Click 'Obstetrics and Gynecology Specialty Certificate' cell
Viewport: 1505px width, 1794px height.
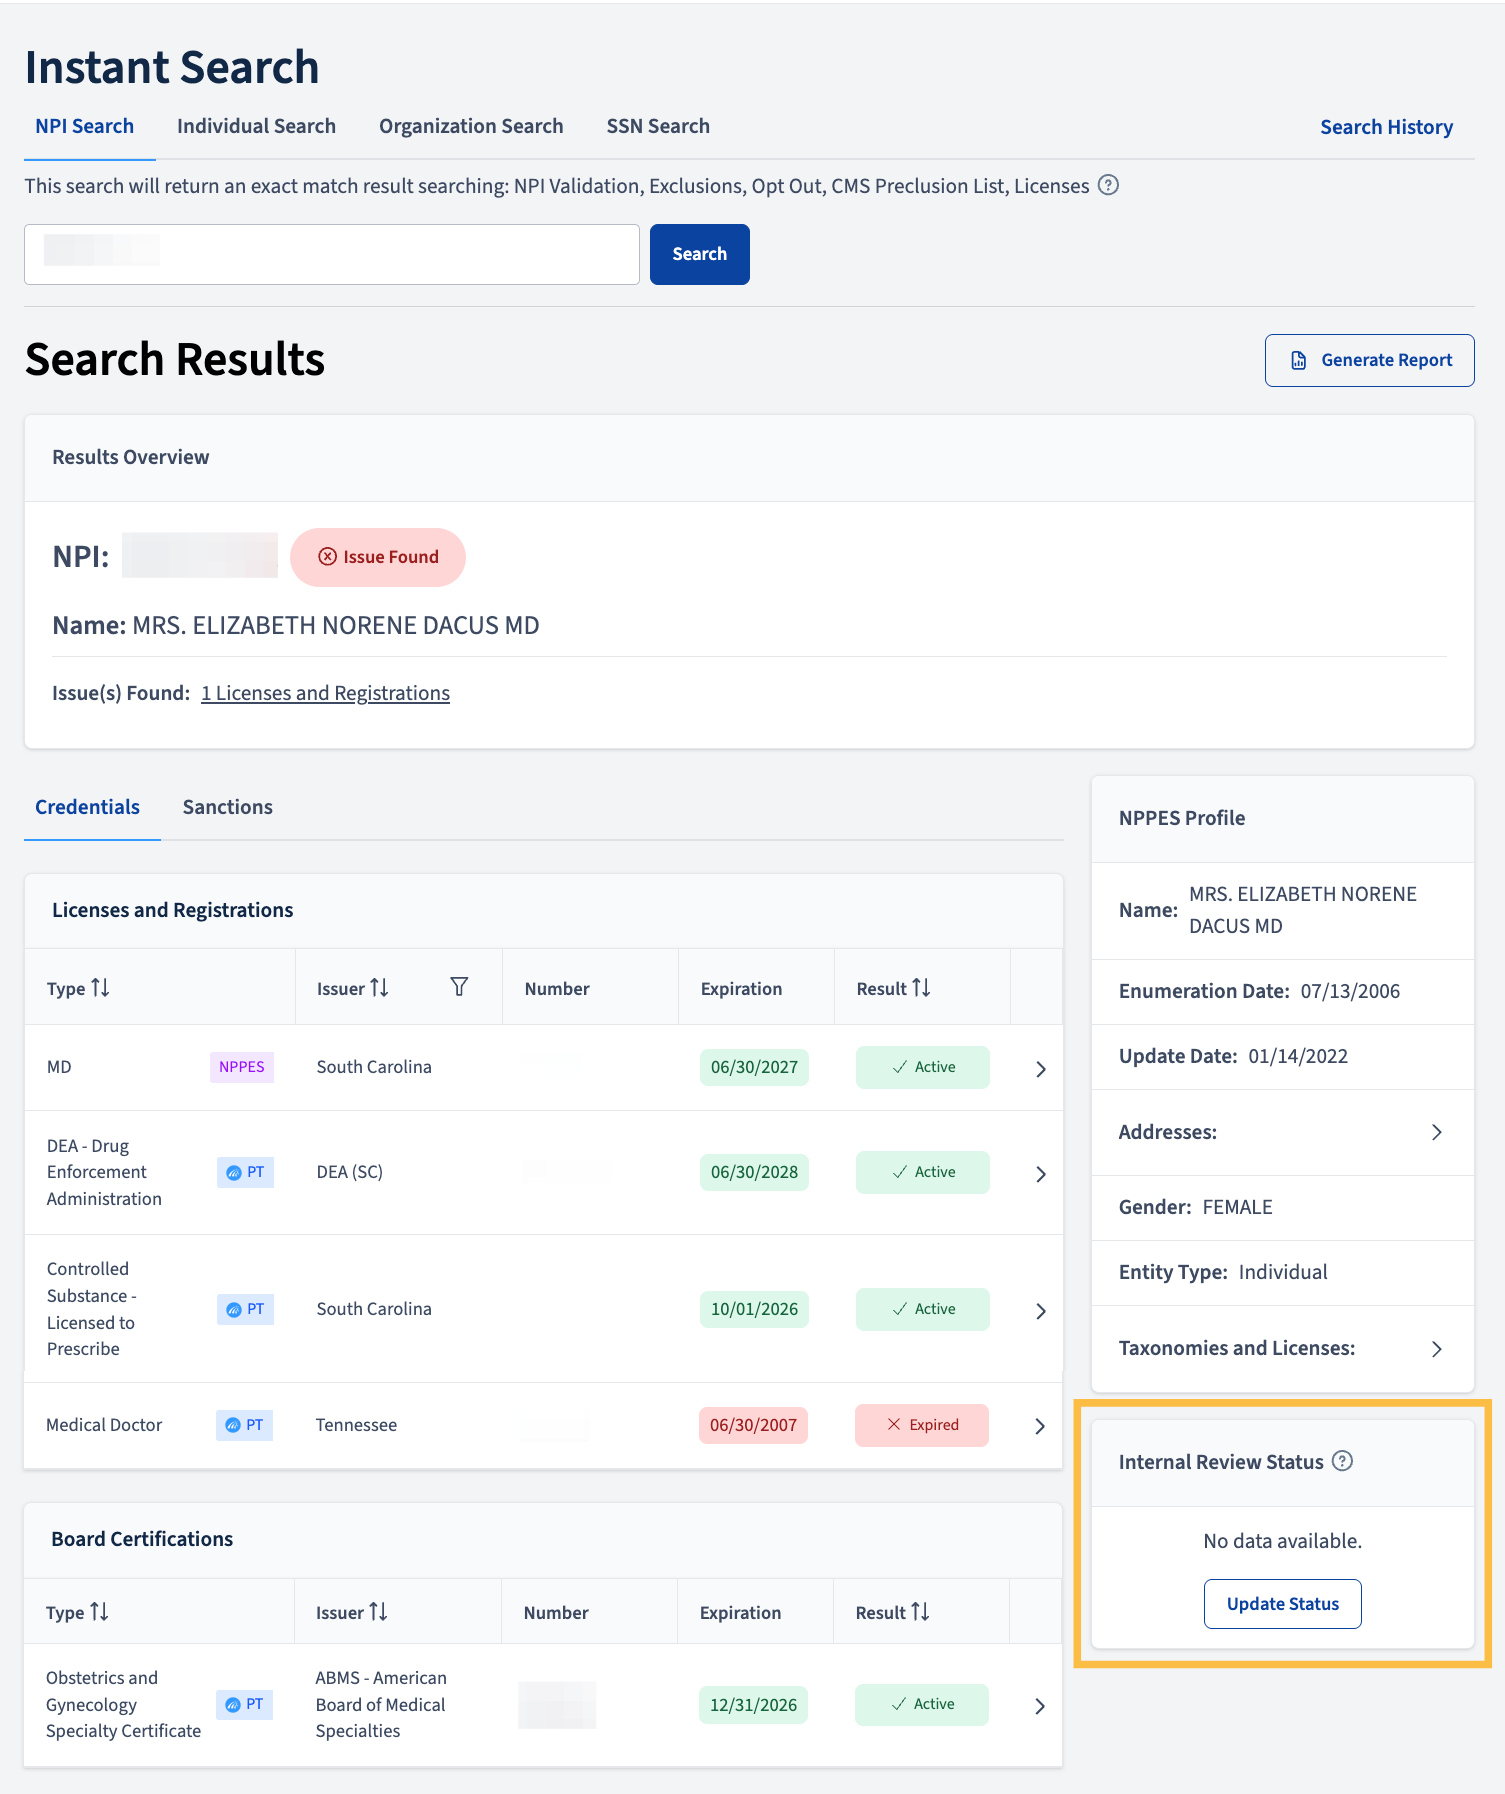pos(123,1704)
